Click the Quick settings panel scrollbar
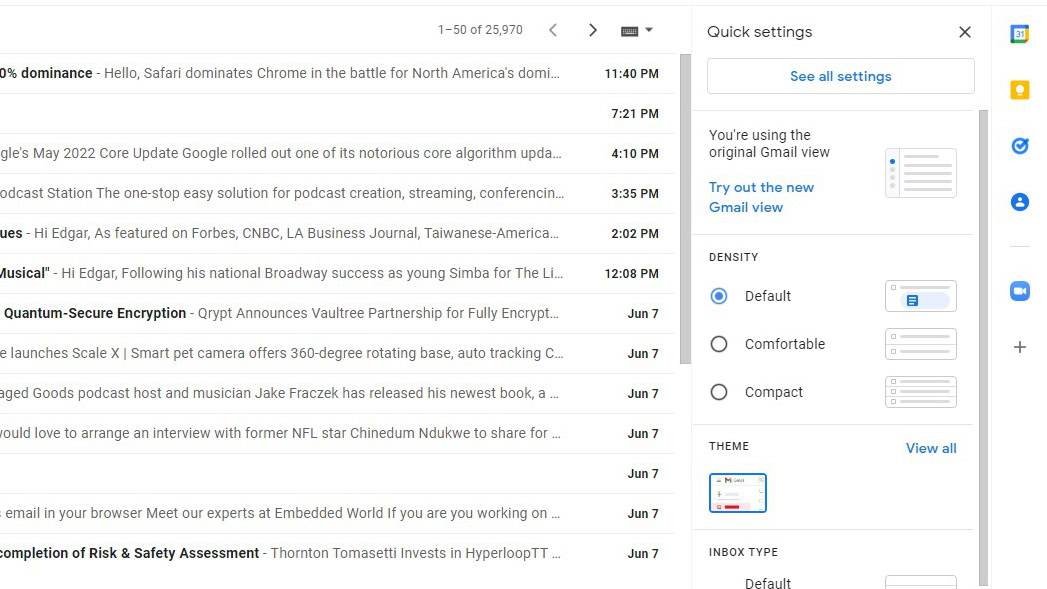1047x589 pixels. tap(982, 340)
